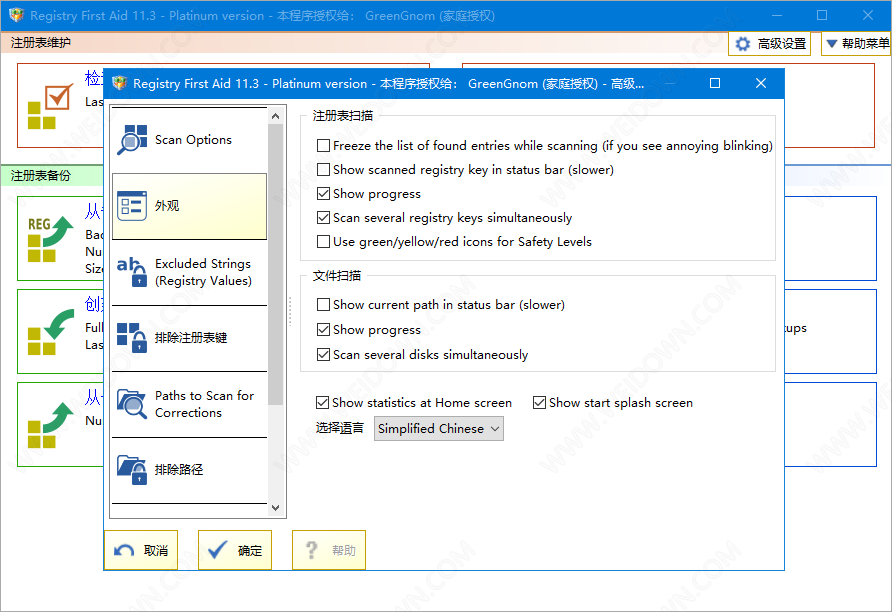Click the dialog title bar app icon

tap(119, 84)
